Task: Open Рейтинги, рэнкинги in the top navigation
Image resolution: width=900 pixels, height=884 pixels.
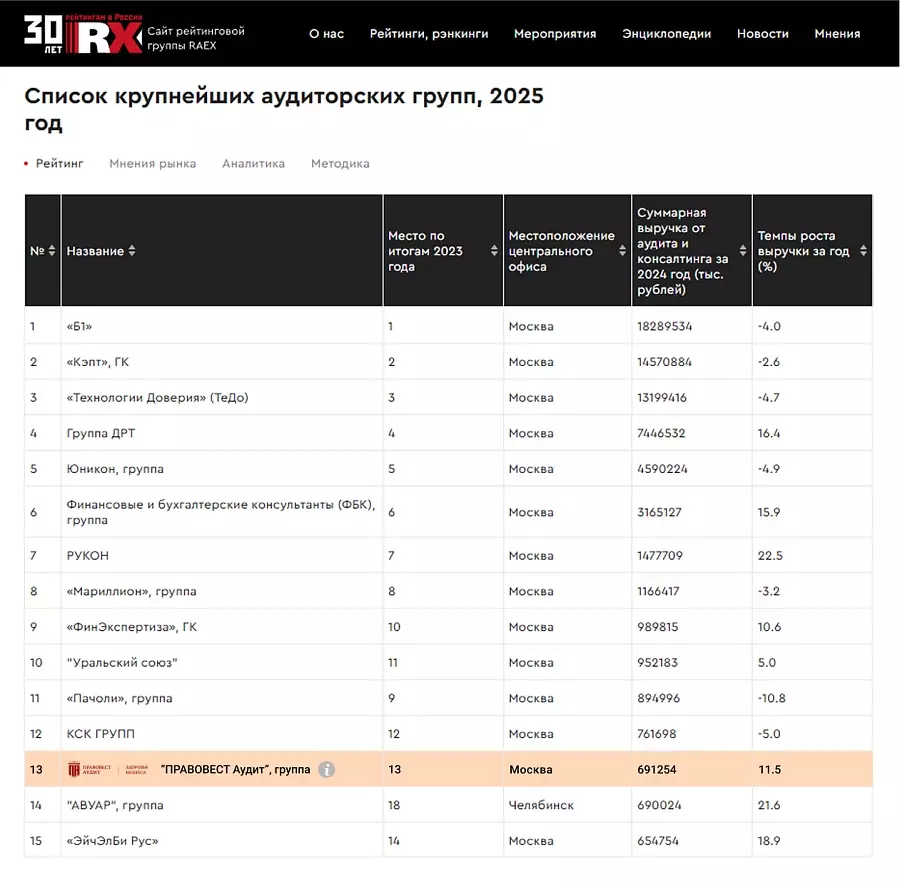Action: [429, 34]
